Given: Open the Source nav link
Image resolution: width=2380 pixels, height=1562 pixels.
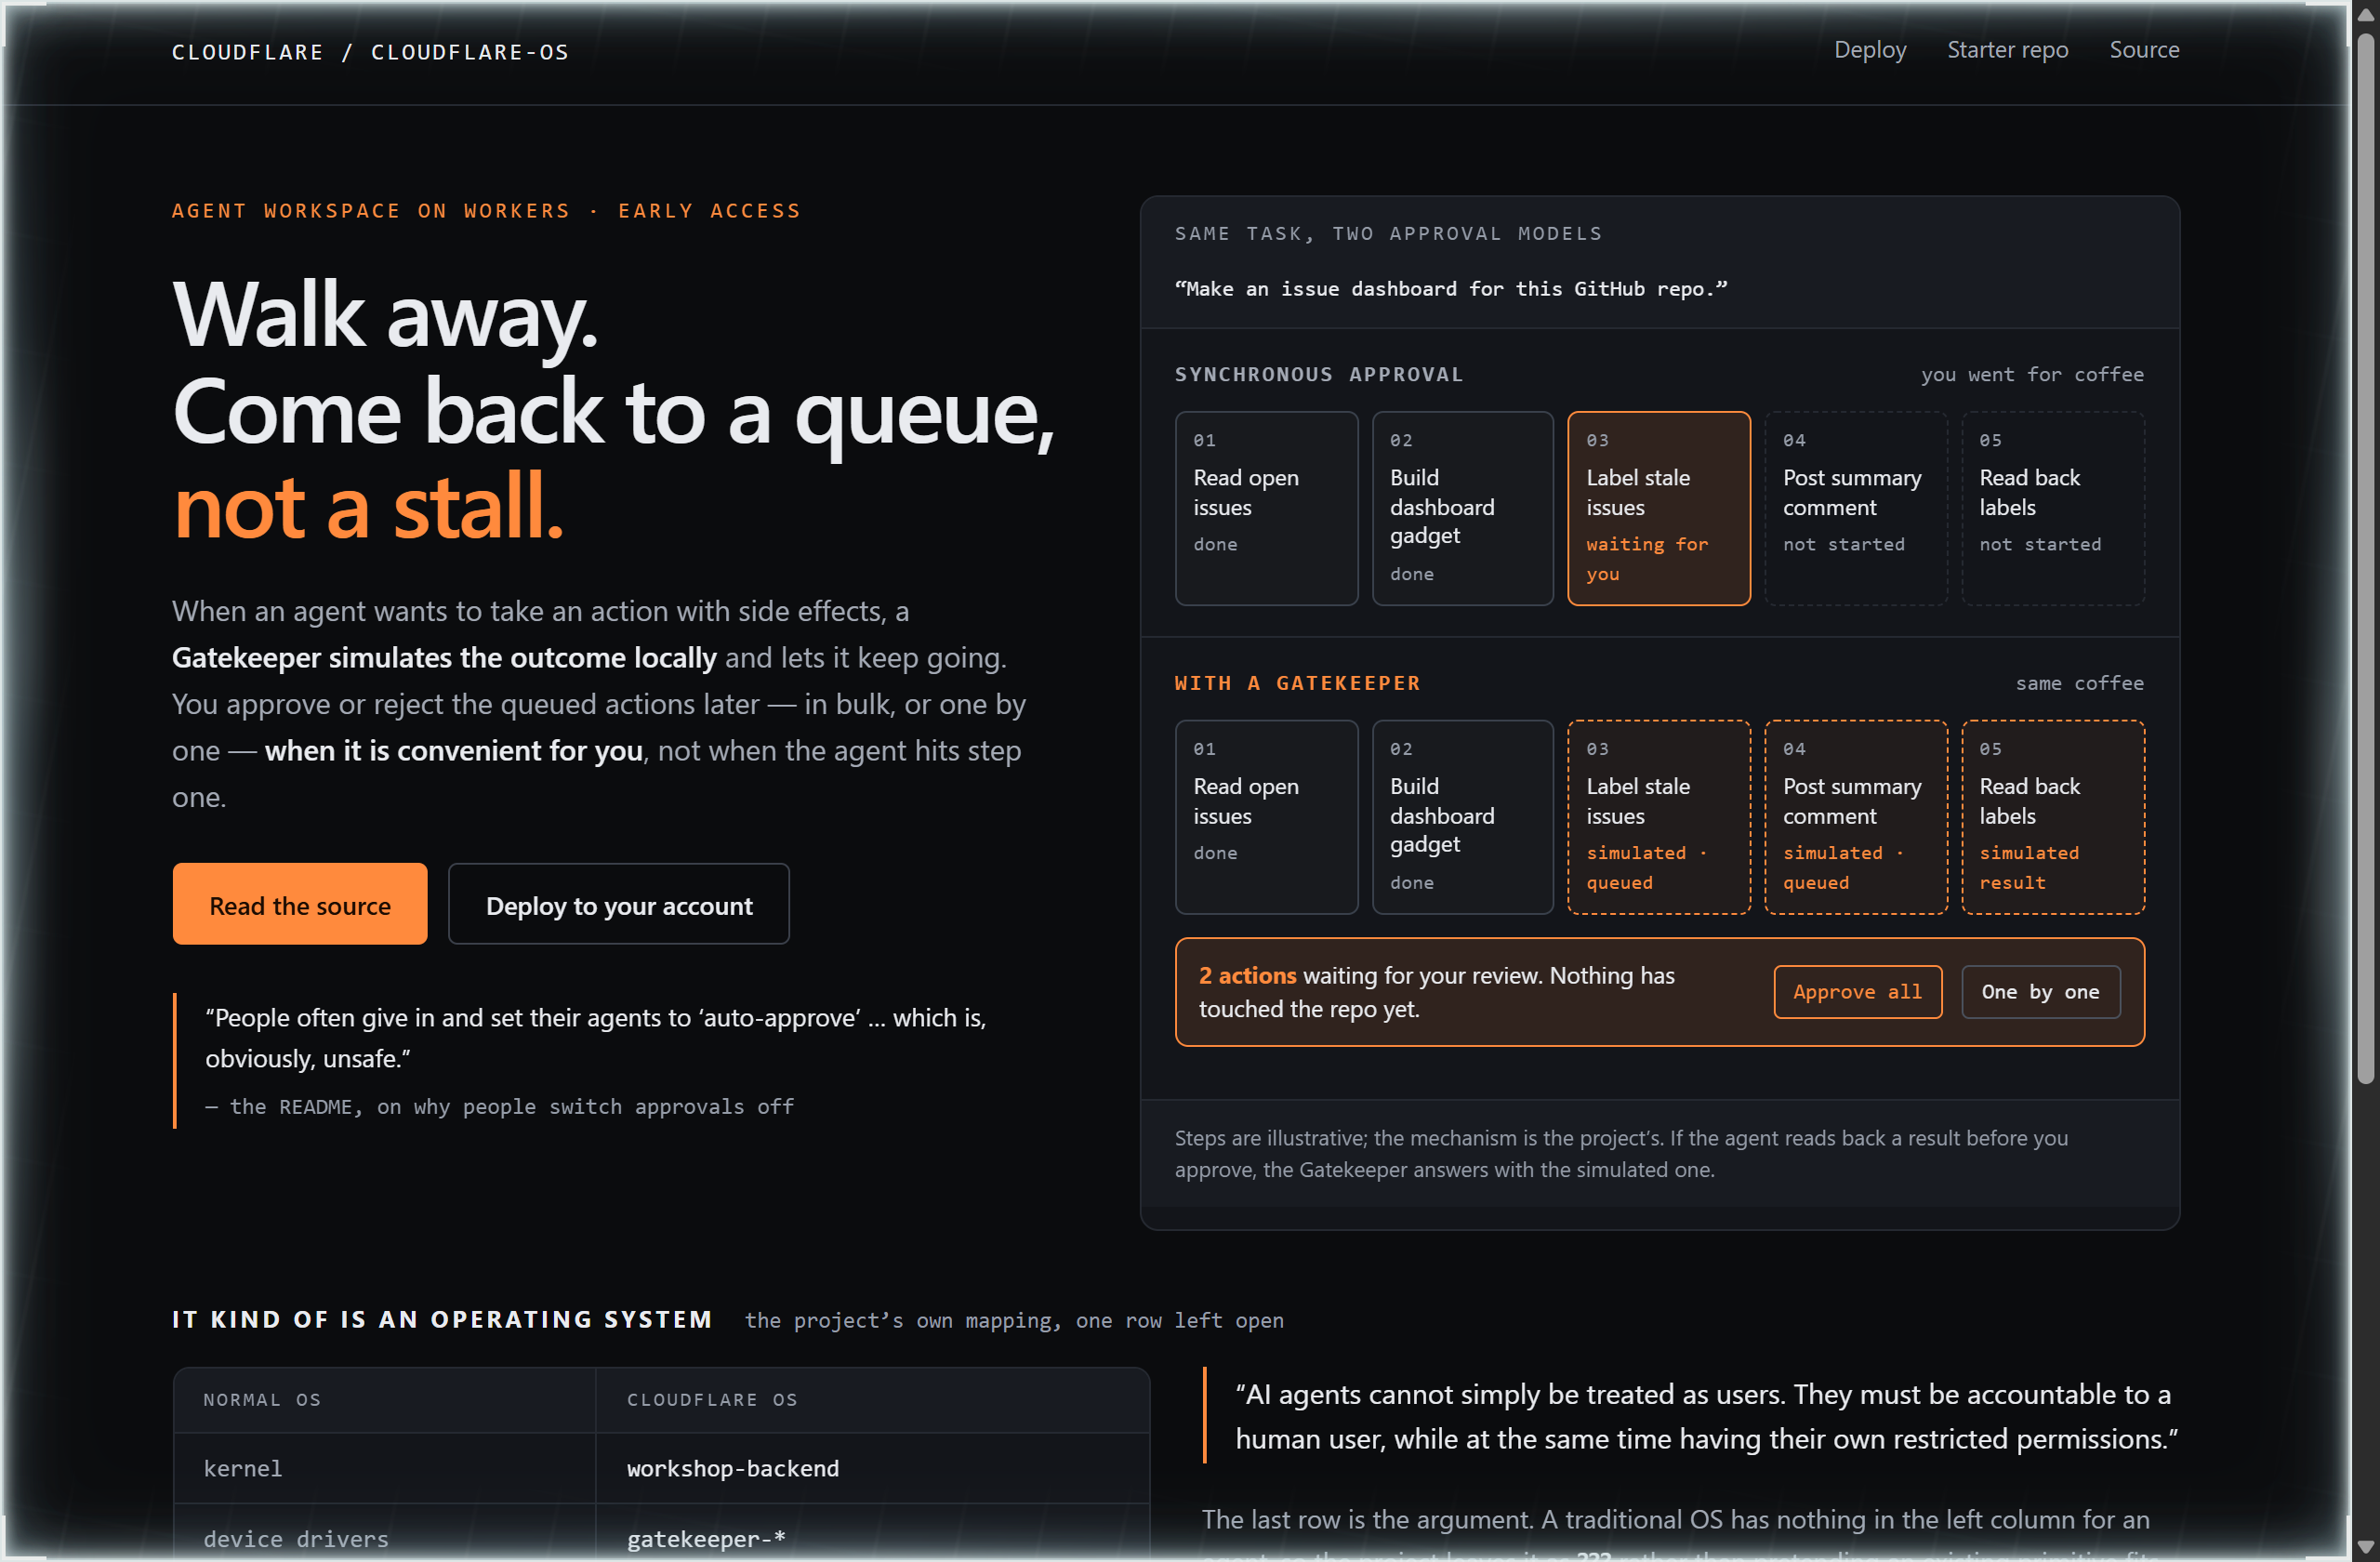Looking at the screenshot, I should coord(2143,50).
